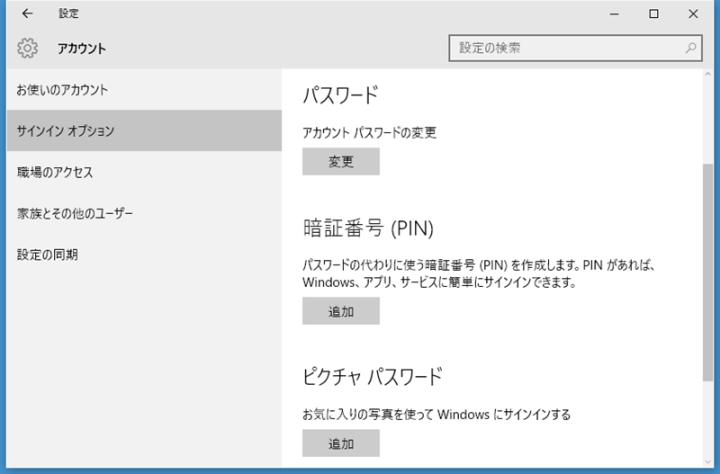Maximize the settings window
The image size is (720, 474).
653,14
